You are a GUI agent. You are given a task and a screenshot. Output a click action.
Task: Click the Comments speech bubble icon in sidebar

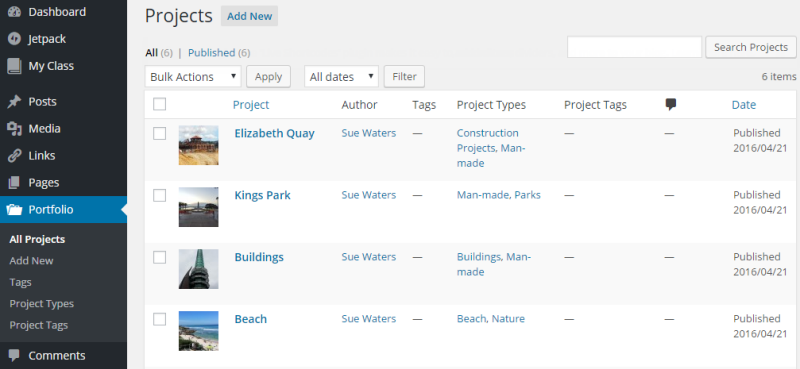[x=14, y=355]
